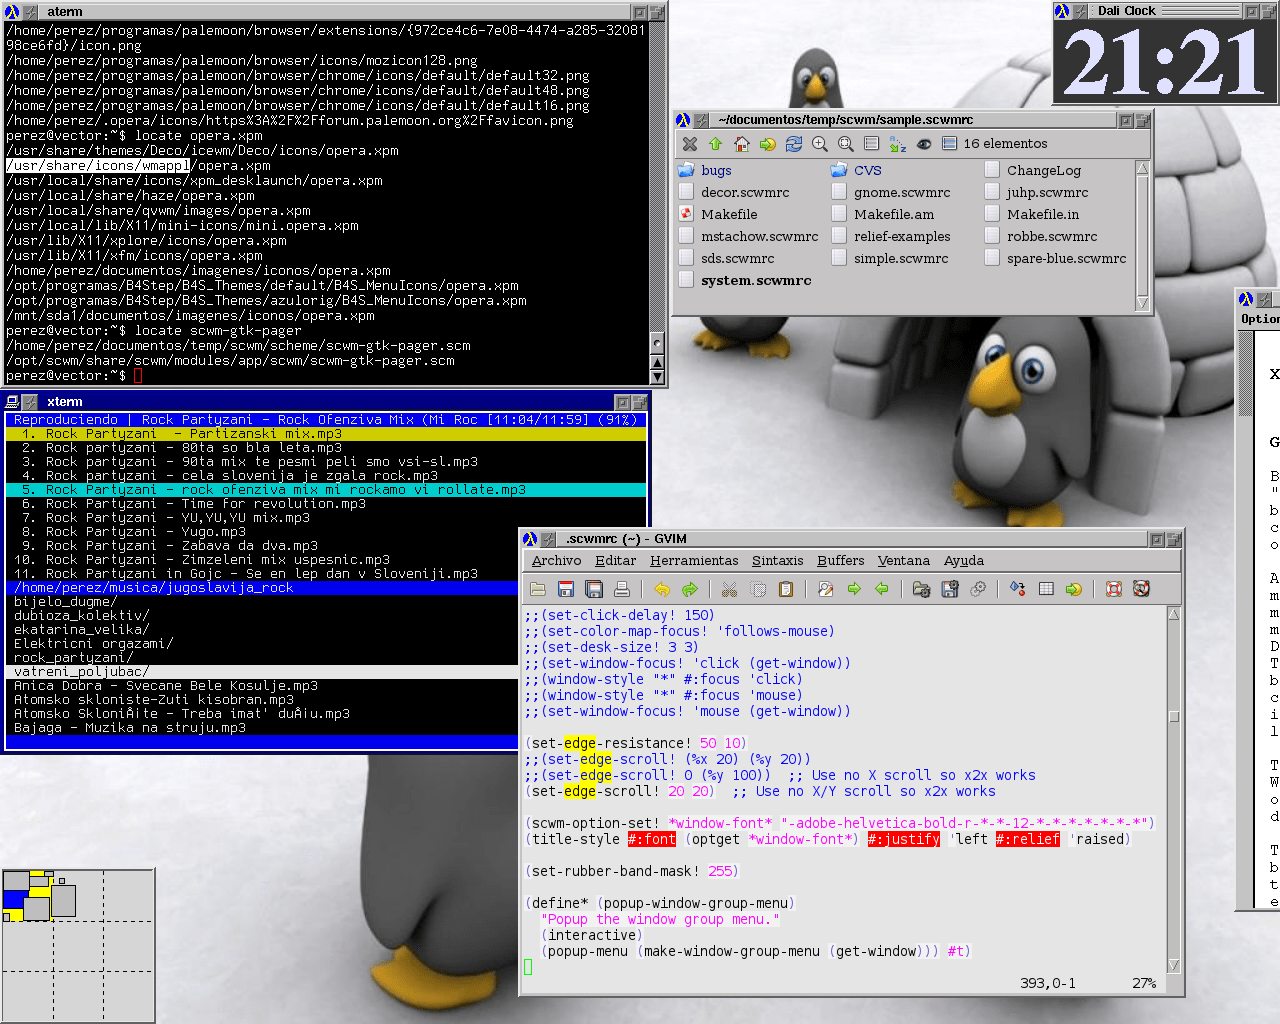Click the detailed view icon beside '16 elementos'
This screenshot has width=1280, height=1024.
click(x=950, y=144)
